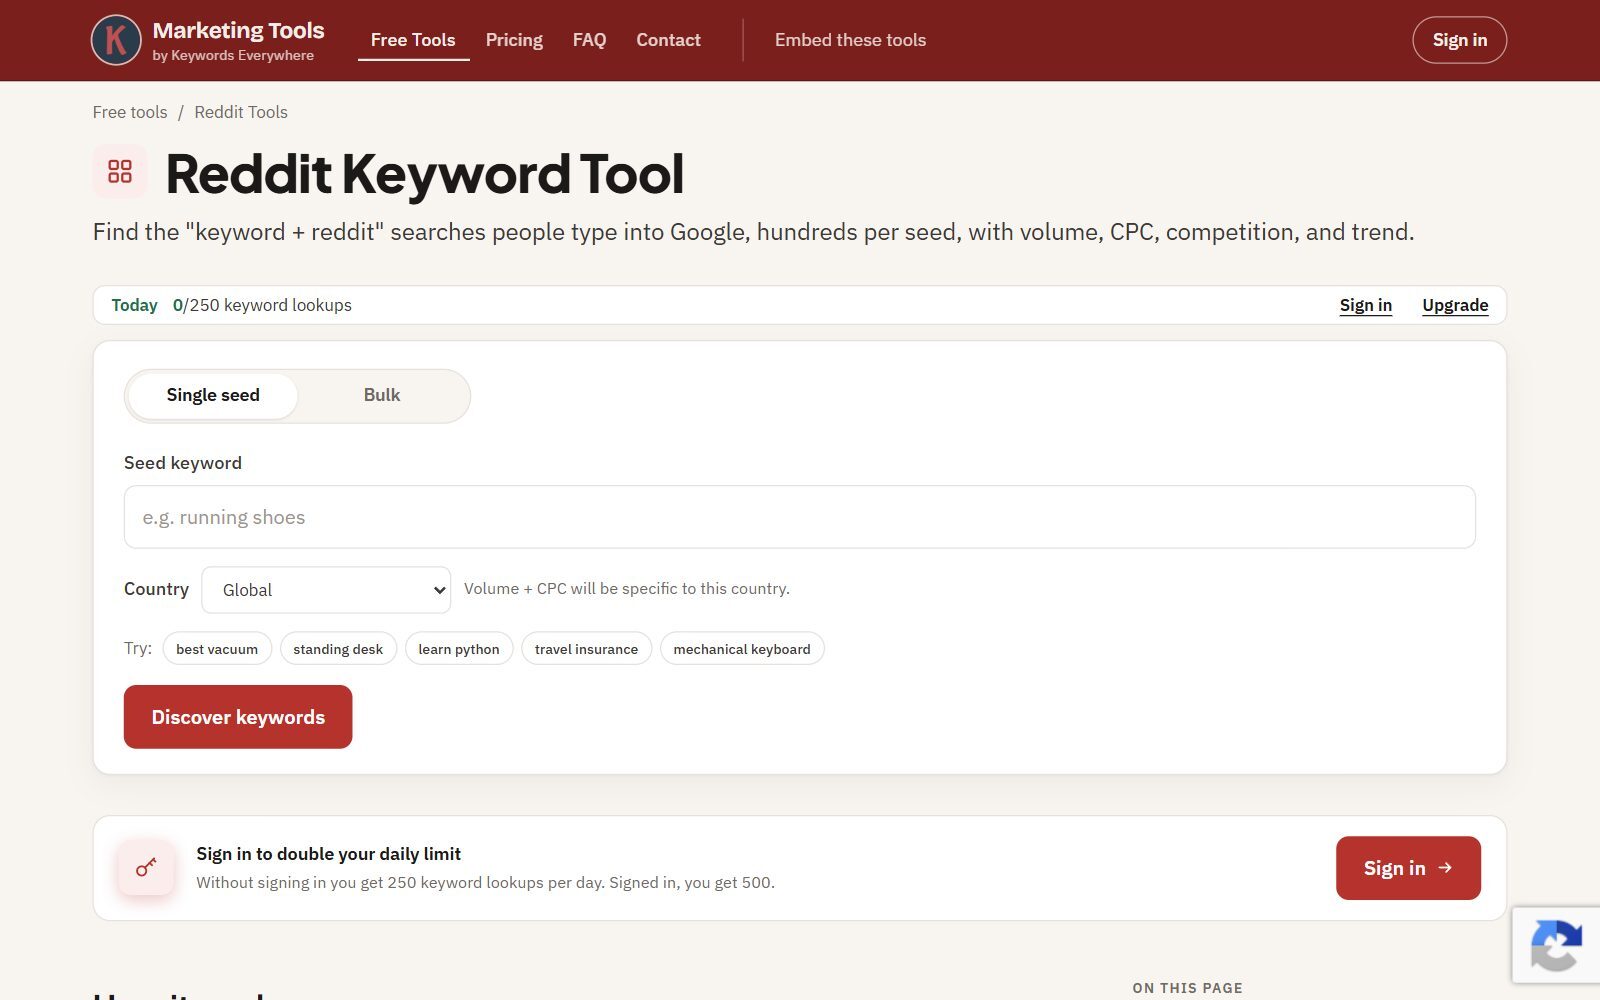The height and width of the screenshot is (1000, 1600).
Task: Open the Country dropdown set to Global
Action: click(x=326, y=590)
